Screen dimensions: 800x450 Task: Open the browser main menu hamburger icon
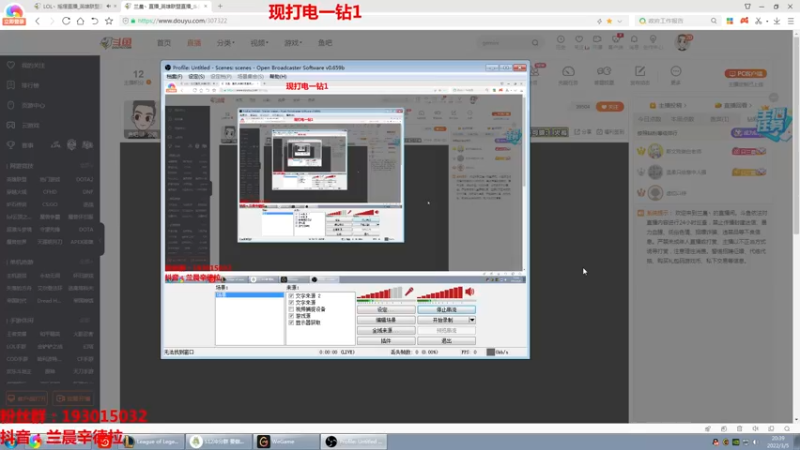[x=791, y=21]
